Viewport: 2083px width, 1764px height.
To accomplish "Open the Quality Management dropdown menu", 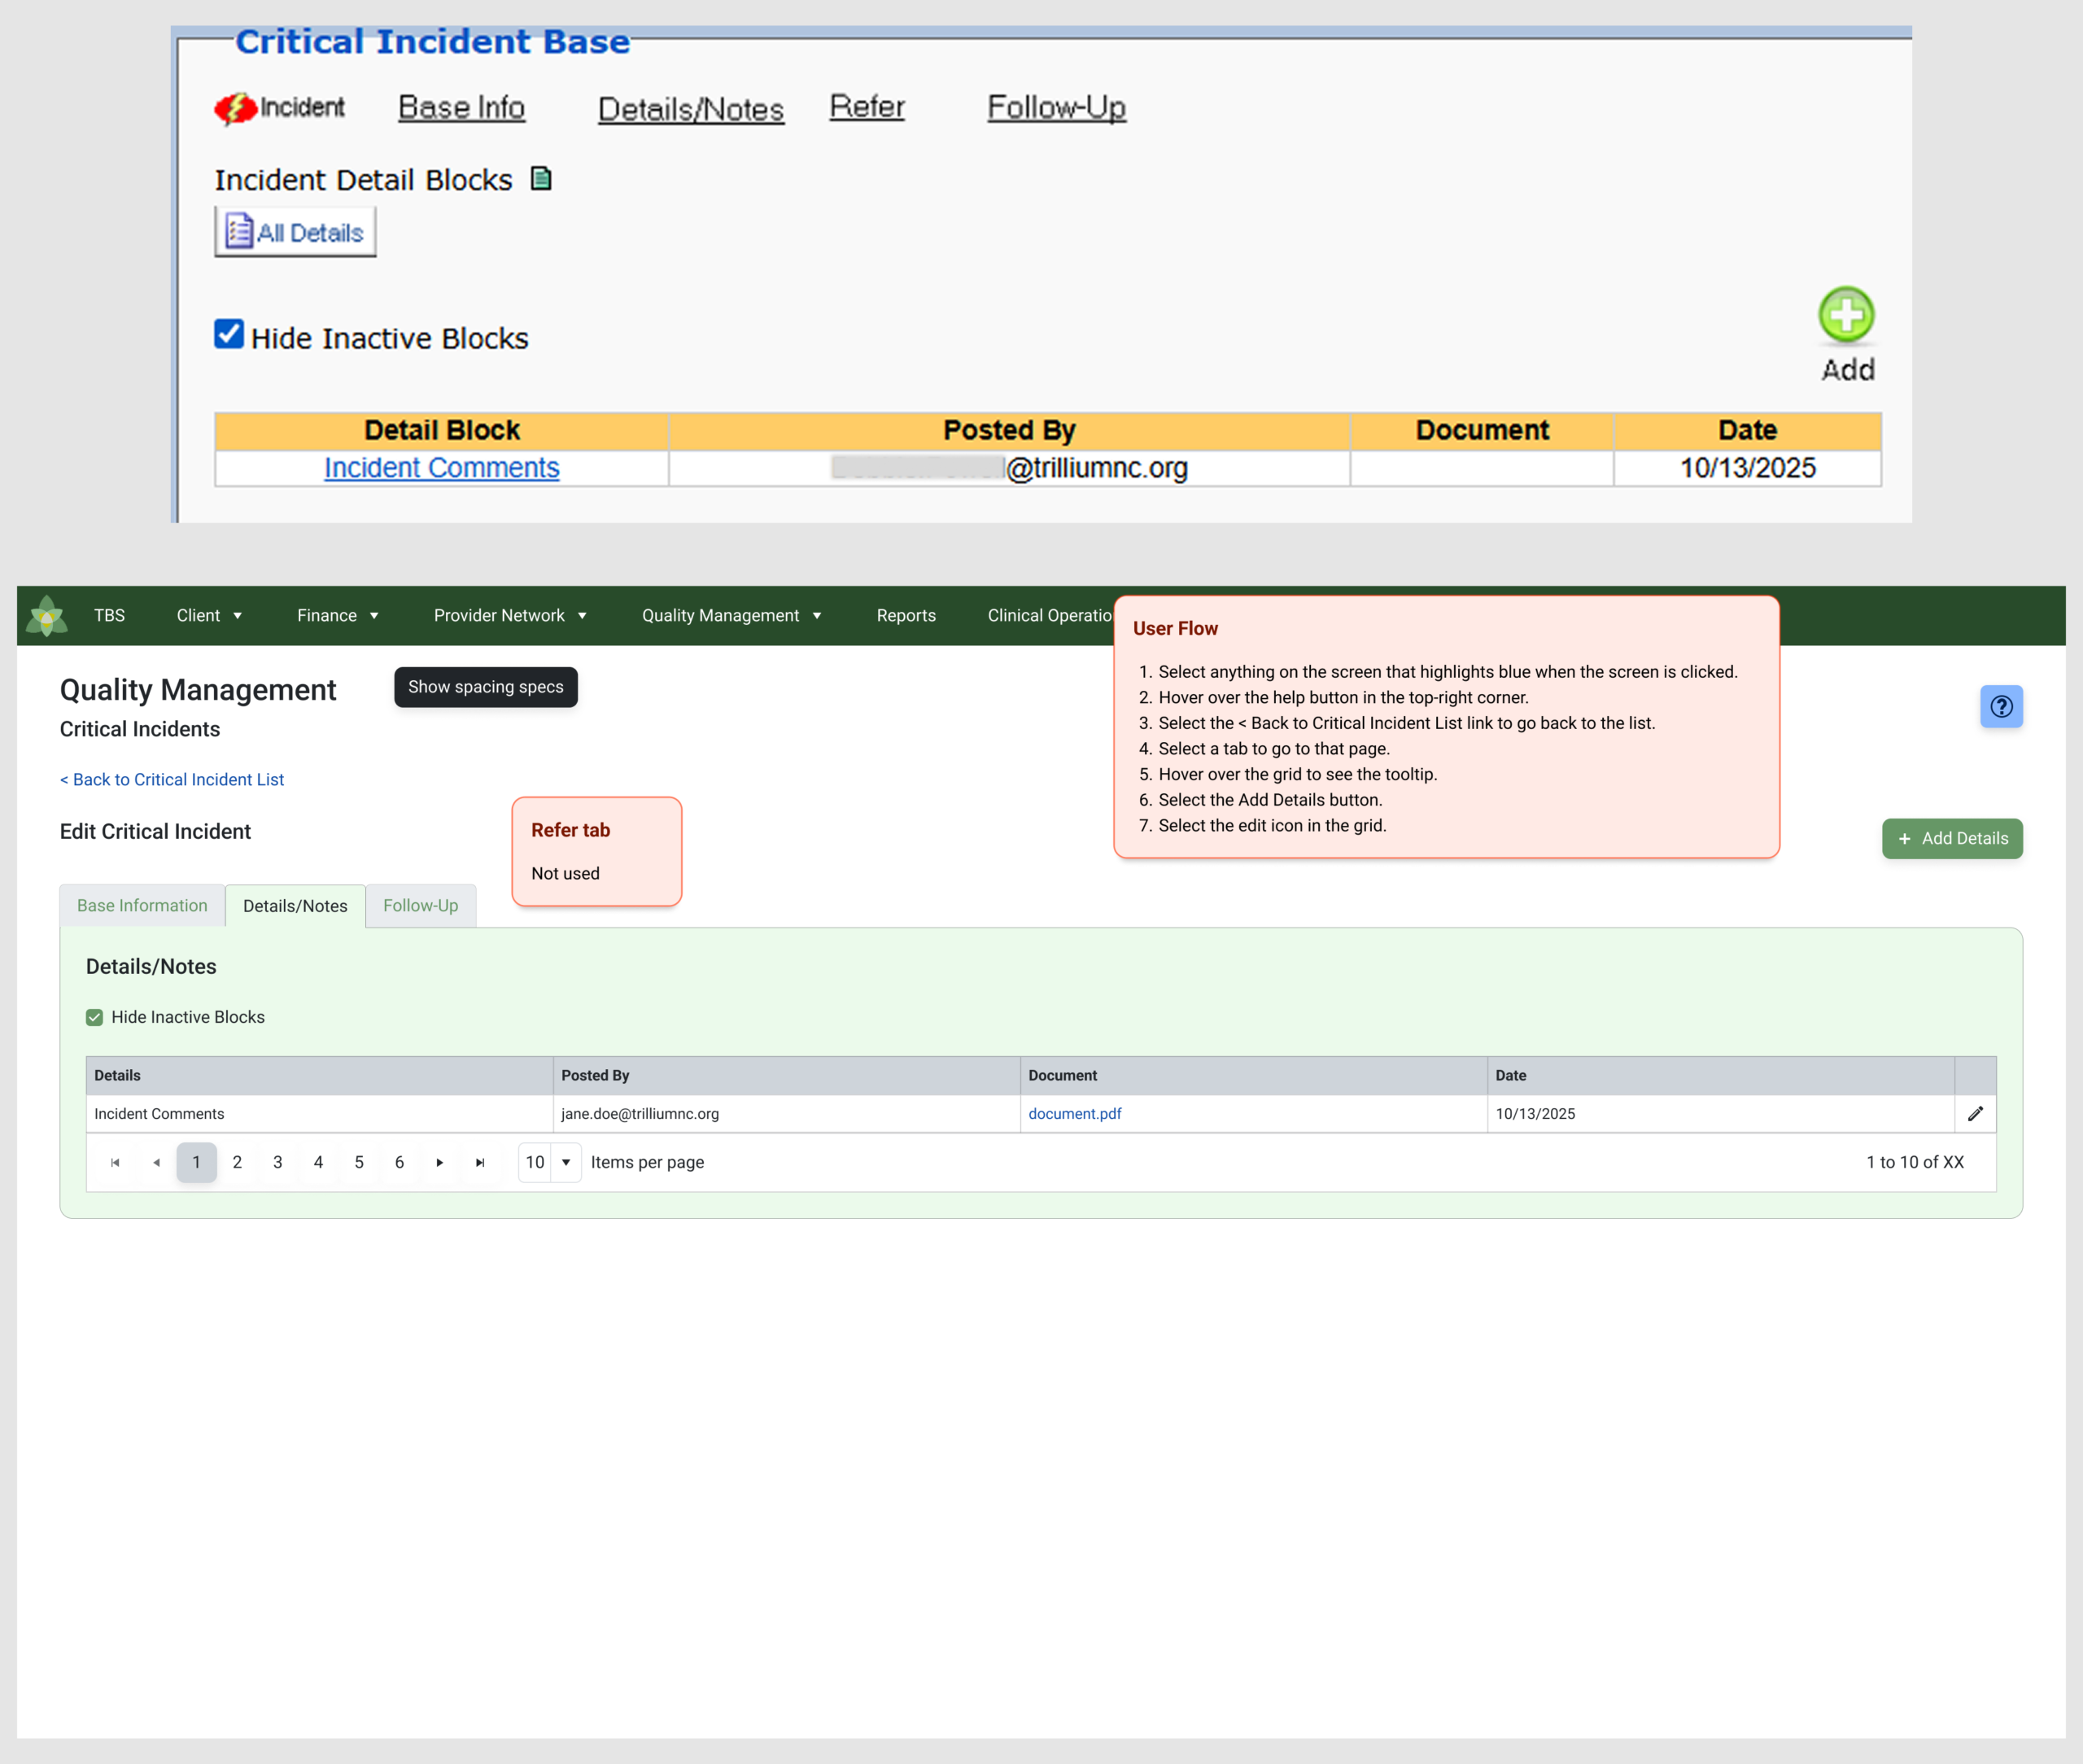I will pyautogui.click(x=731, y=616).
